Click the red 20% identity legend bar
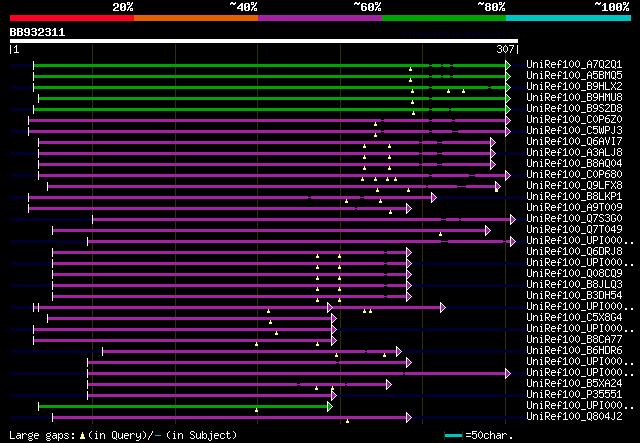 pos(72,18)
